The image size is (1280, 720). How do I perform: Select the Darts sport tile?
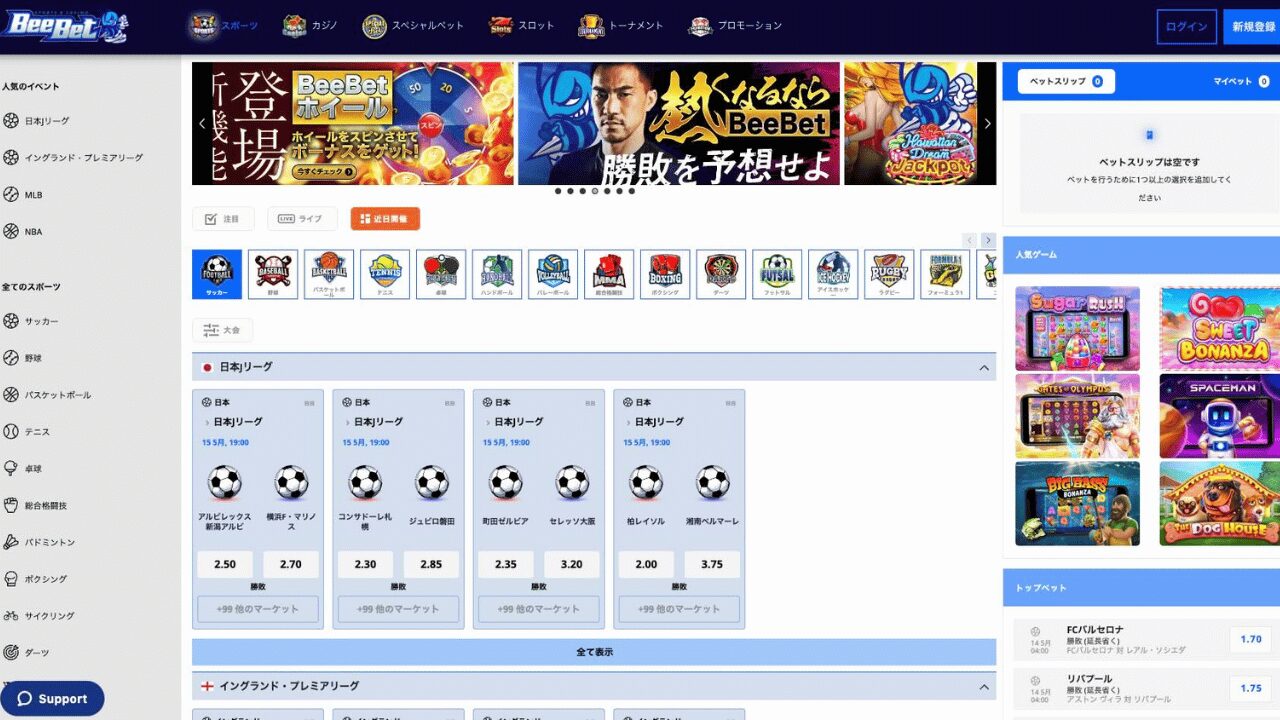(721, 275)
